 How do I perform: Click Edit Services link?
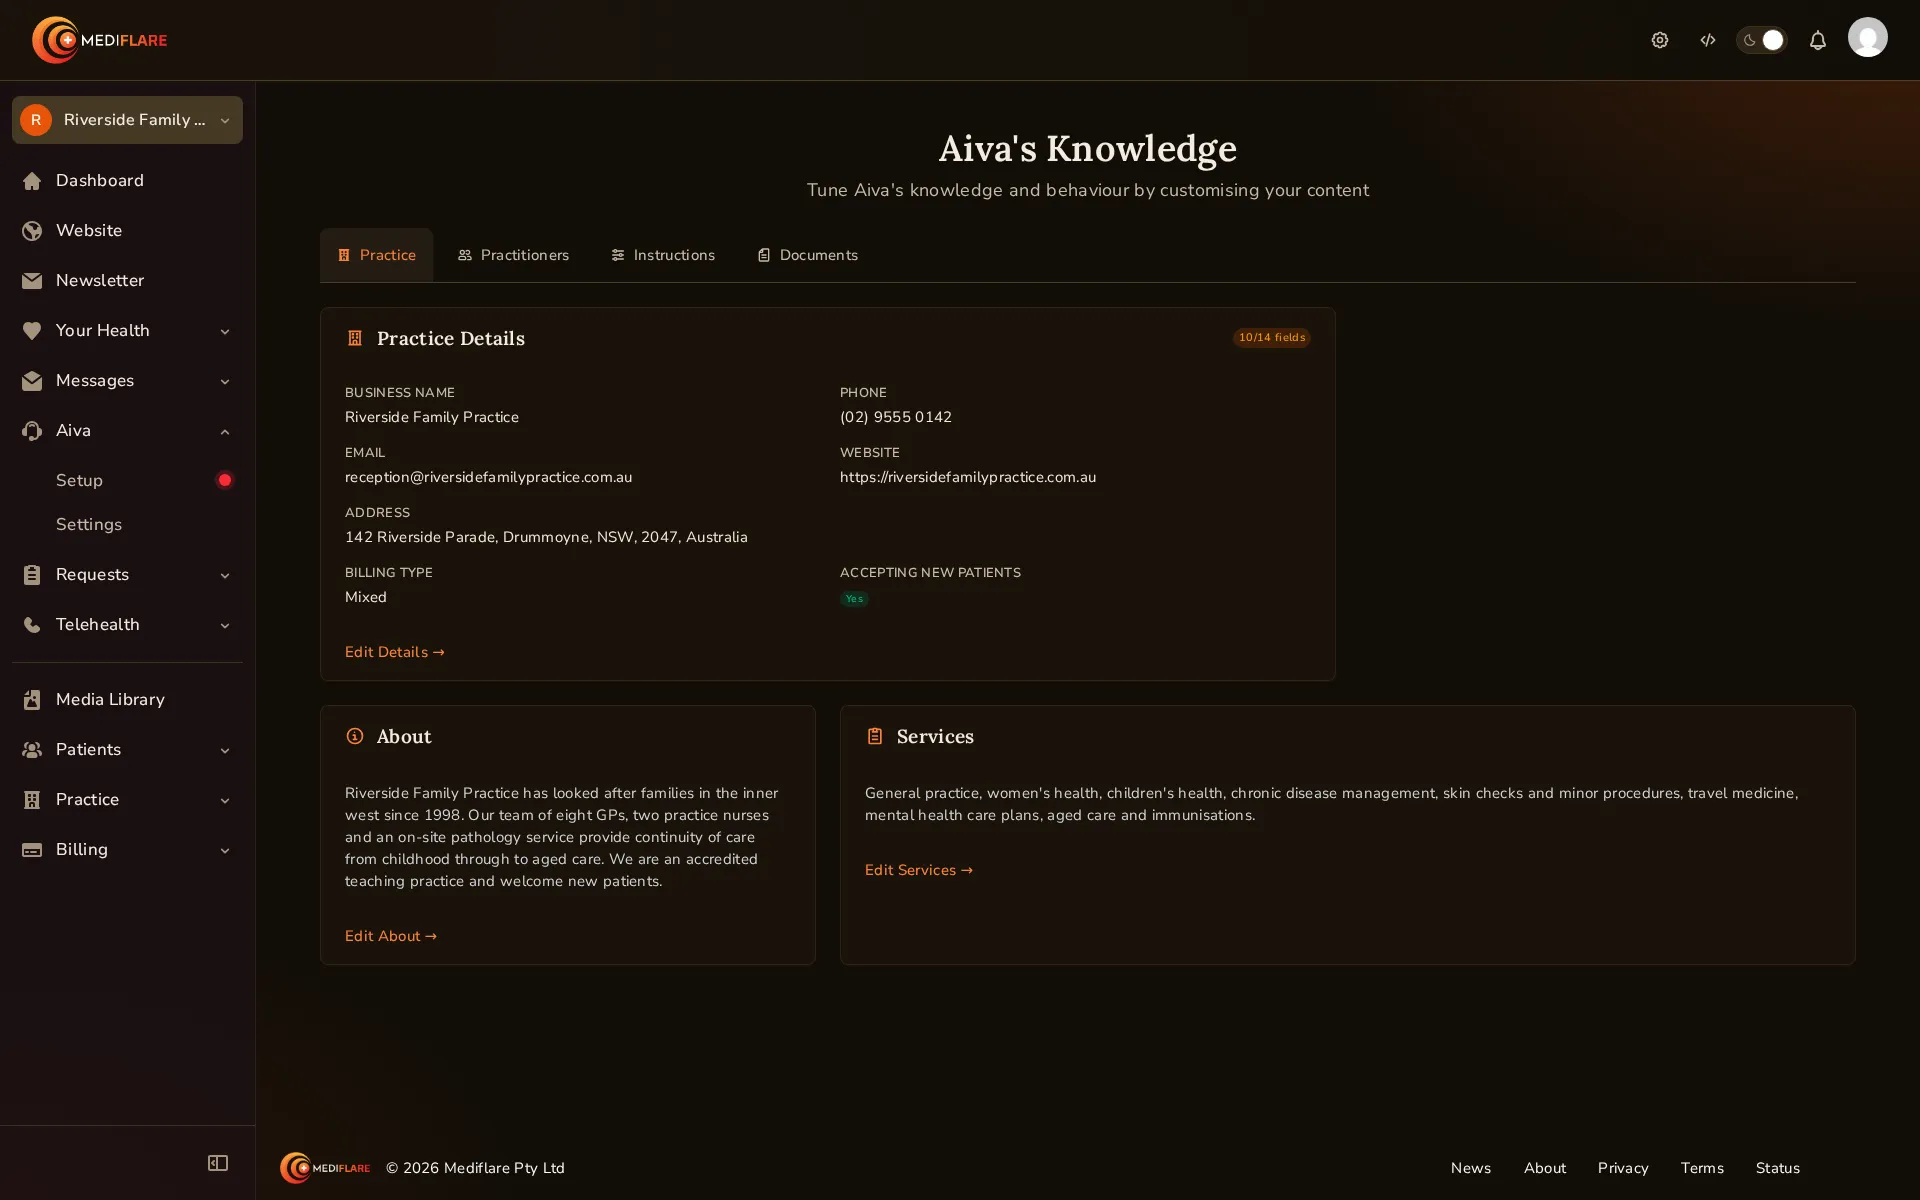pos(919,870)
